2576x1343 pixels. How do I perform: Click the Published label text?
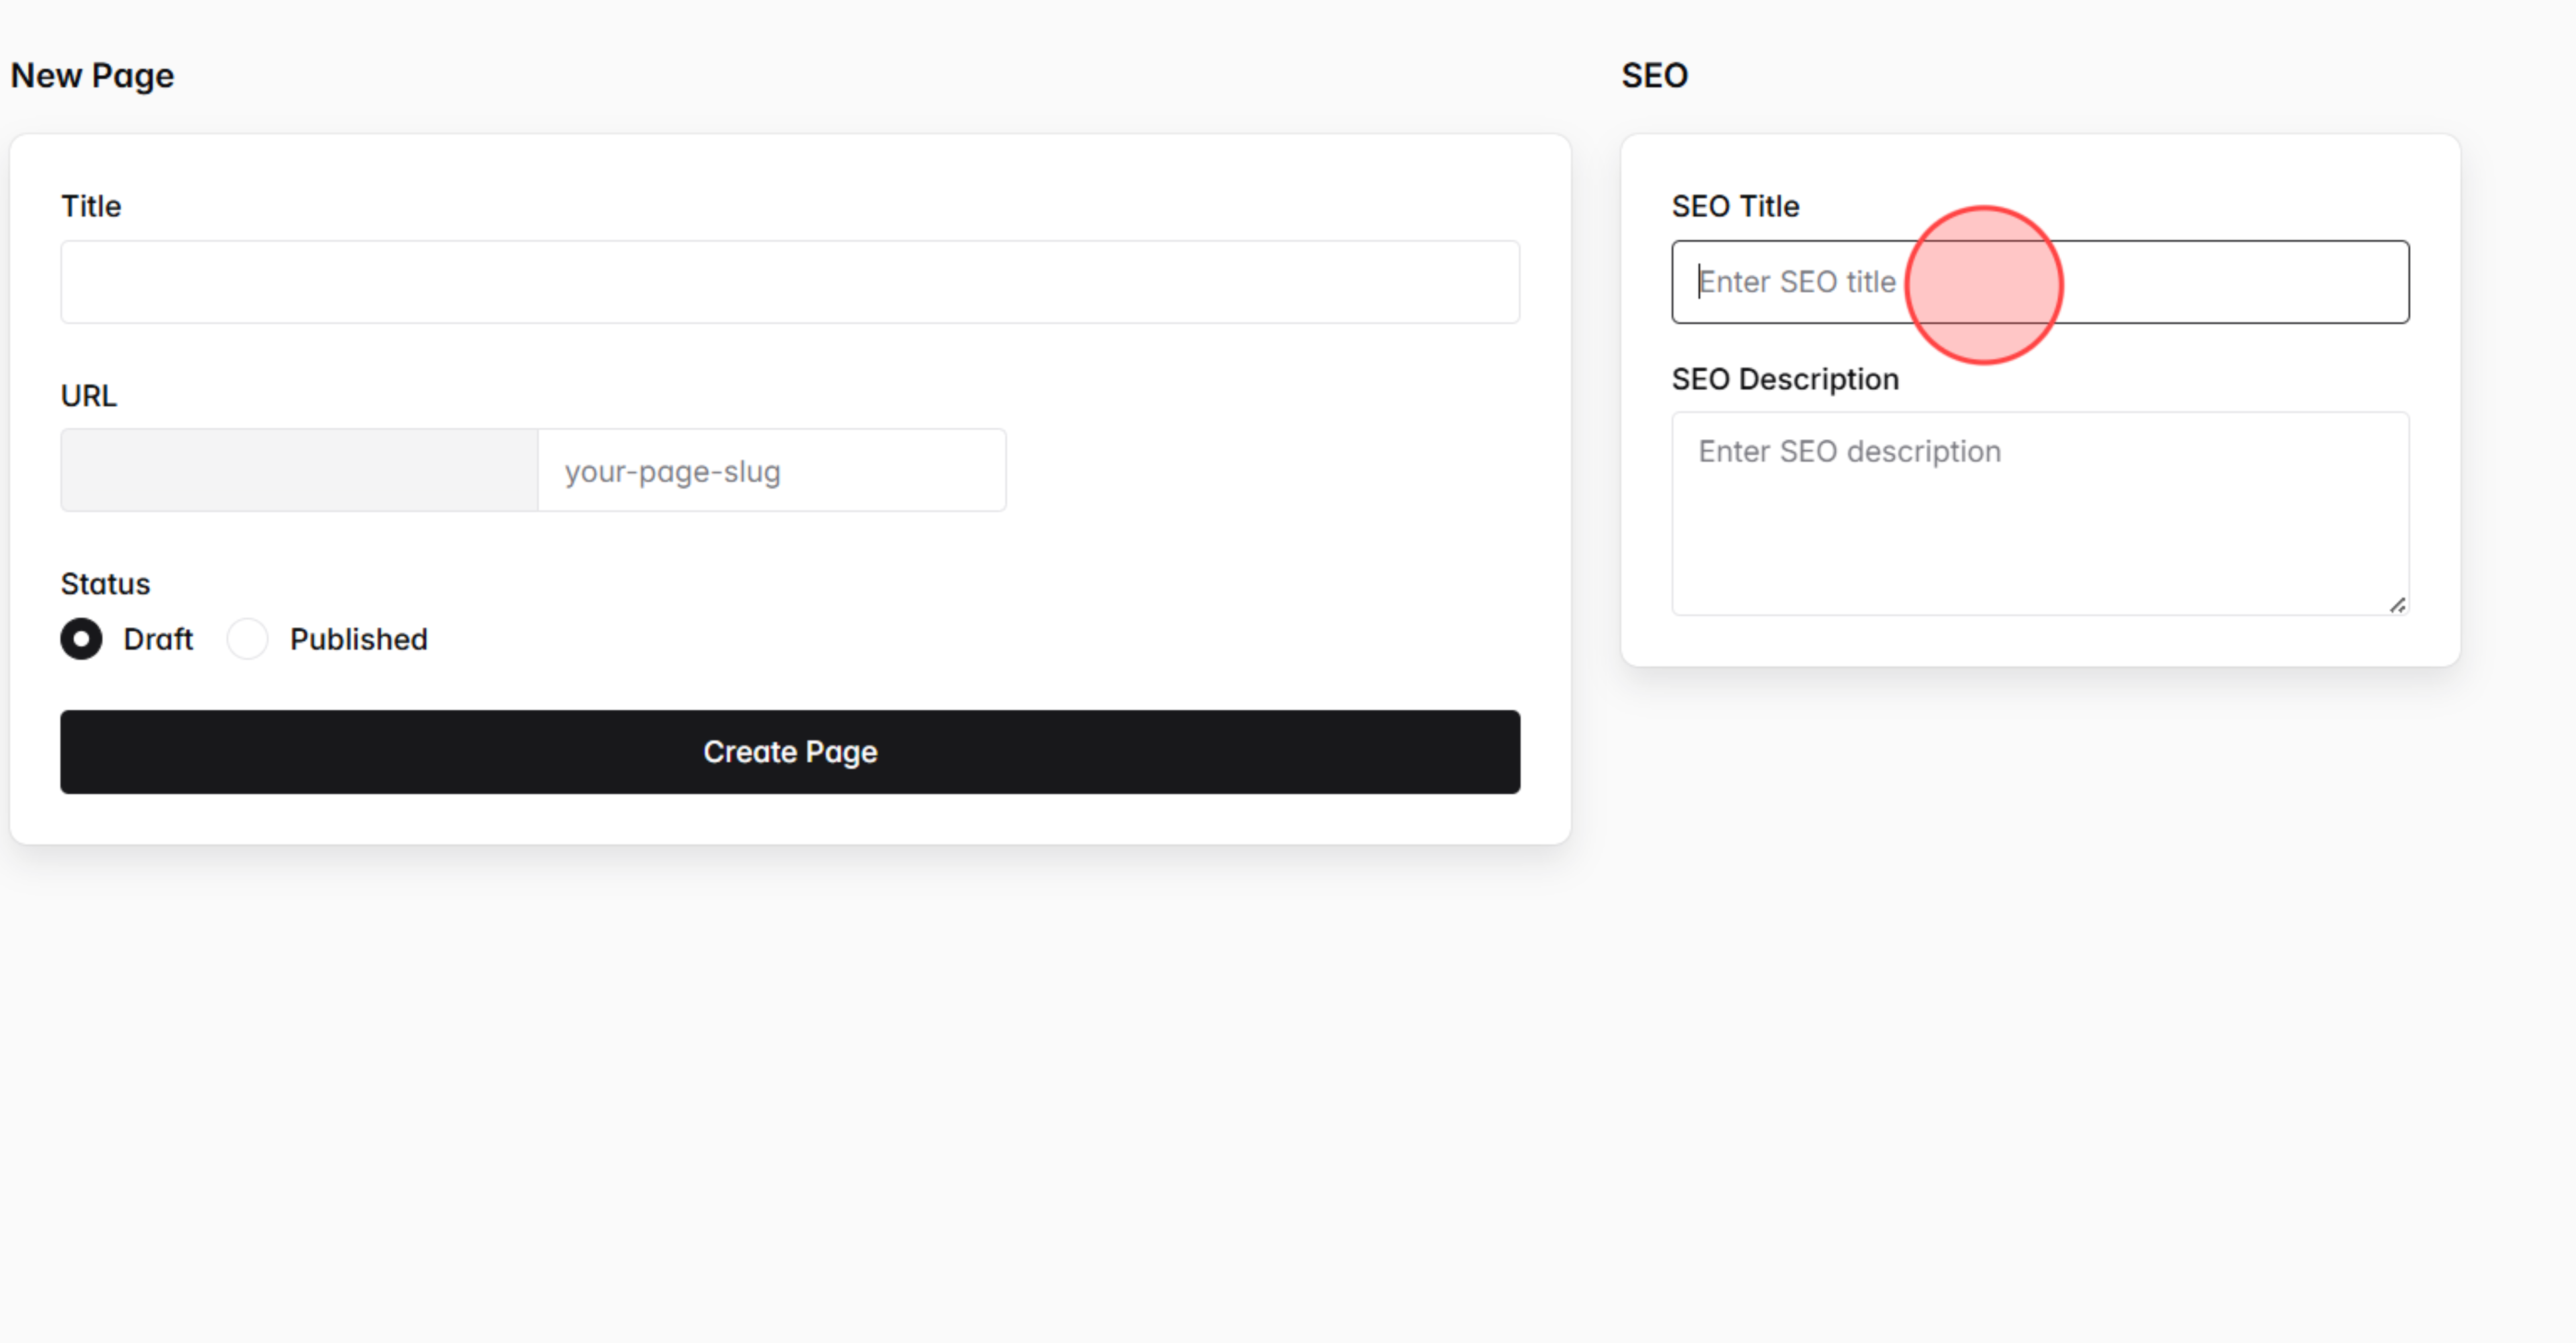[358, 639]
